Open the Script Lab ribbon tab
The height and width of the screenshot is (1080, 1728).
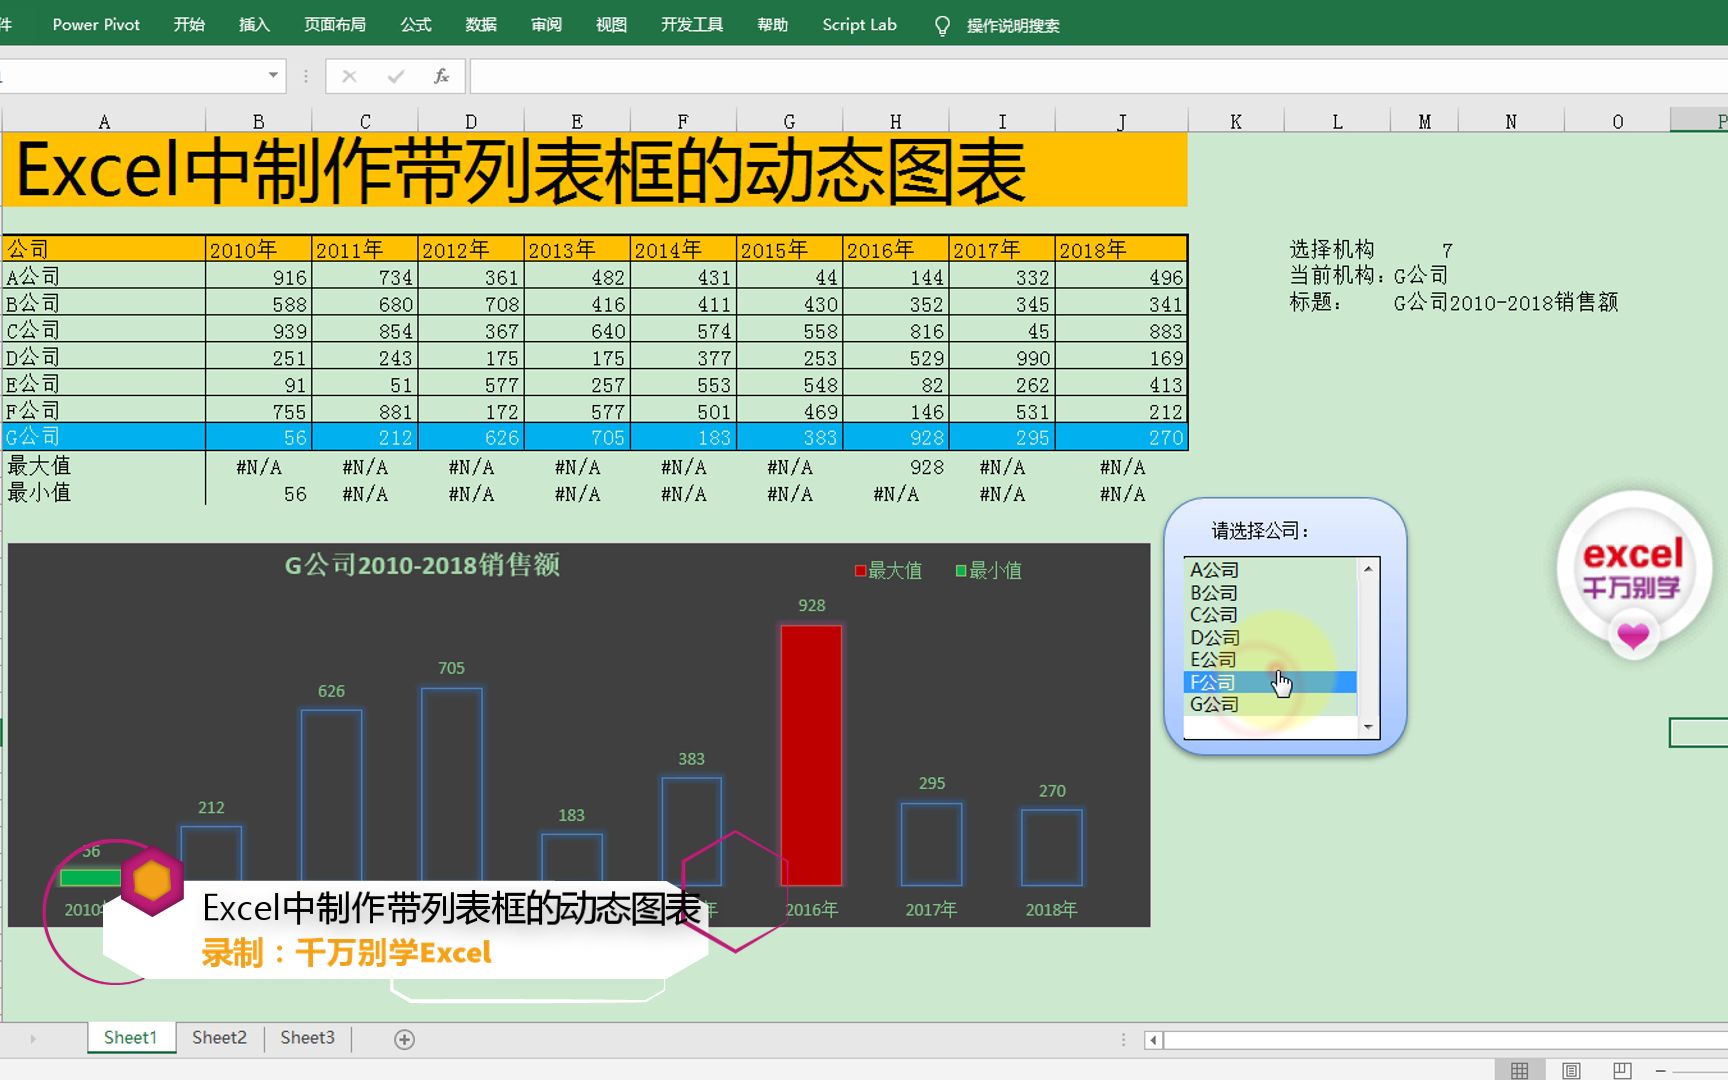pos(858,25)
